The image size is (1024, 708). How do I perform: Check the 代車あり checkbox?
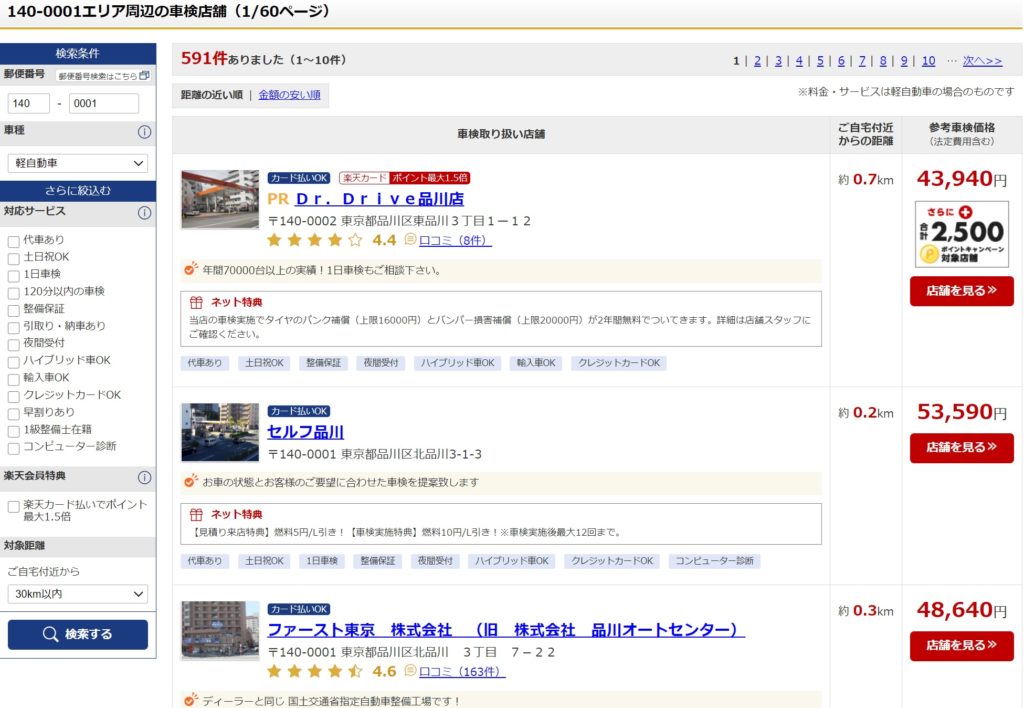coord(13,241)
